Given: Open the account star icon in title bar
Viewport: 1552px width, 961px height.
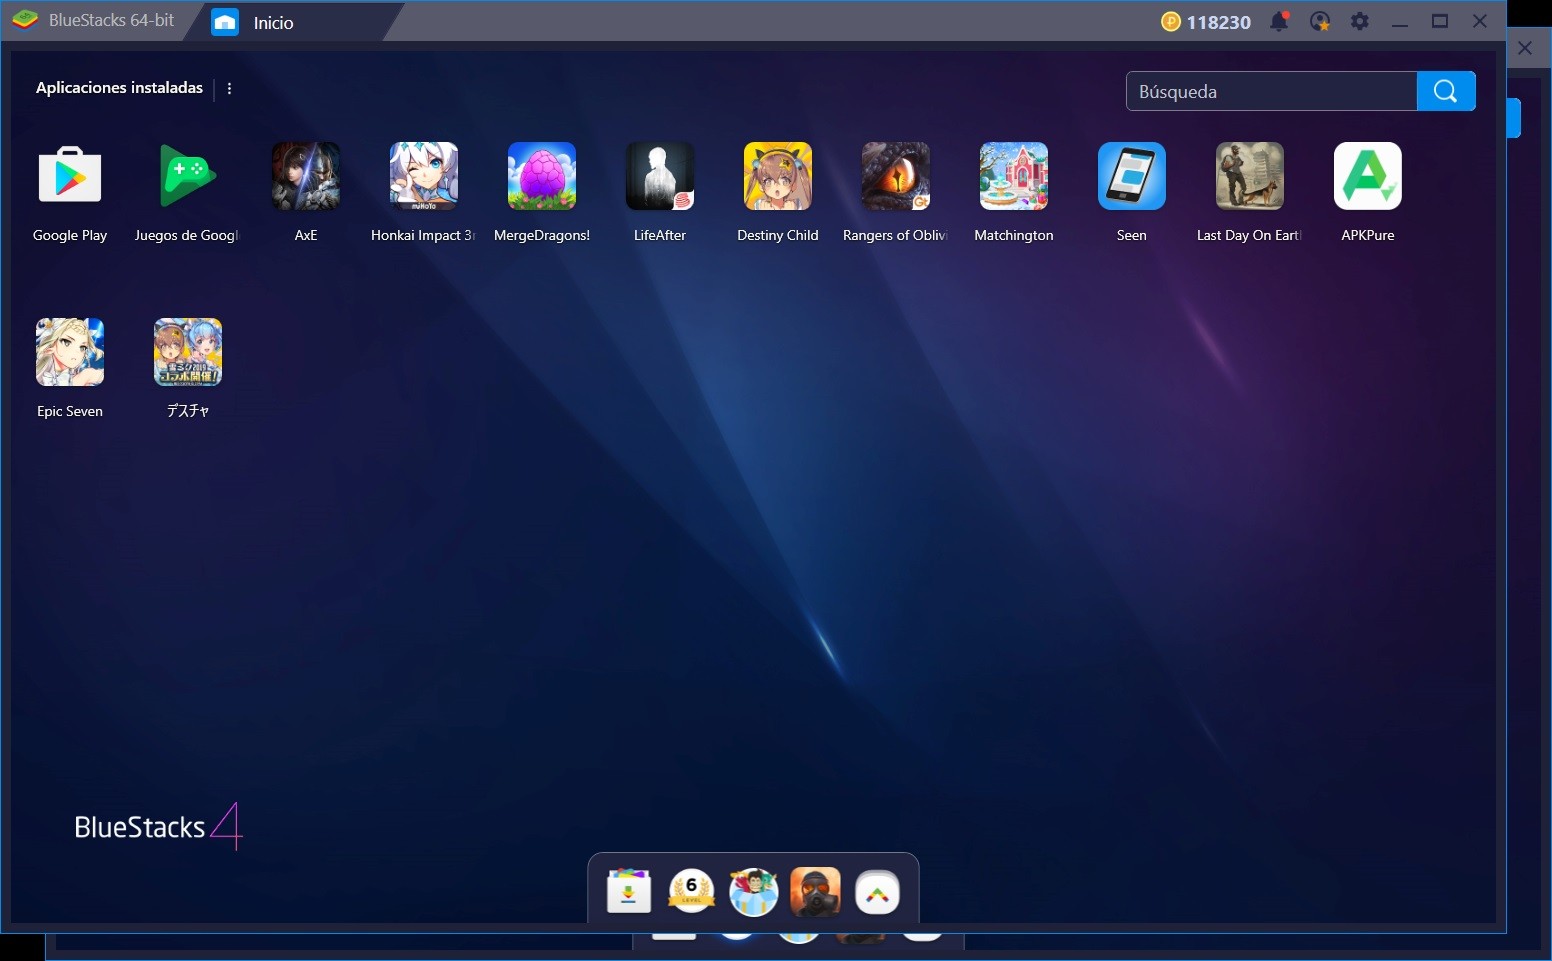Looking at the screenshot, I should coord(1320,21).
